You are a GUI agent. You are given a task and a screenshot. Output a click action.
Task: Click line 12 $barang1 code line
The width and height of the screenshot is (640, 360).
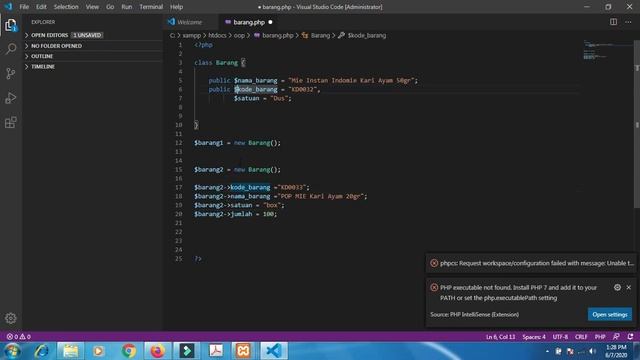click(x=237, y=143)
